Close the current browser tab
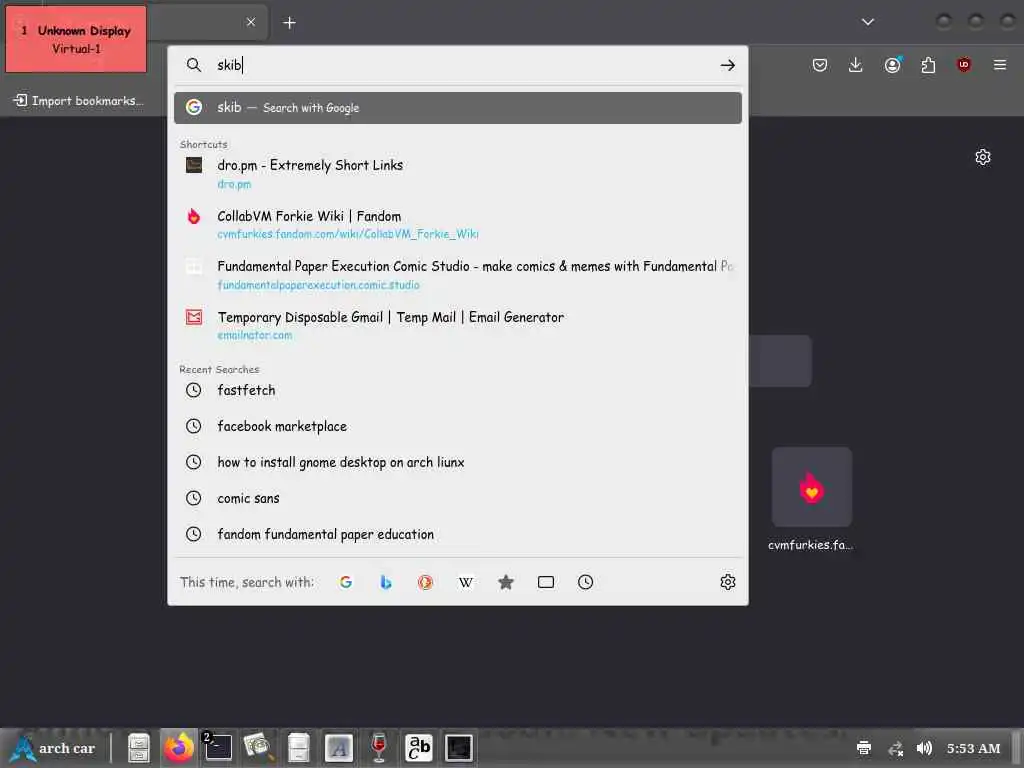 click(x=251, y=22)
